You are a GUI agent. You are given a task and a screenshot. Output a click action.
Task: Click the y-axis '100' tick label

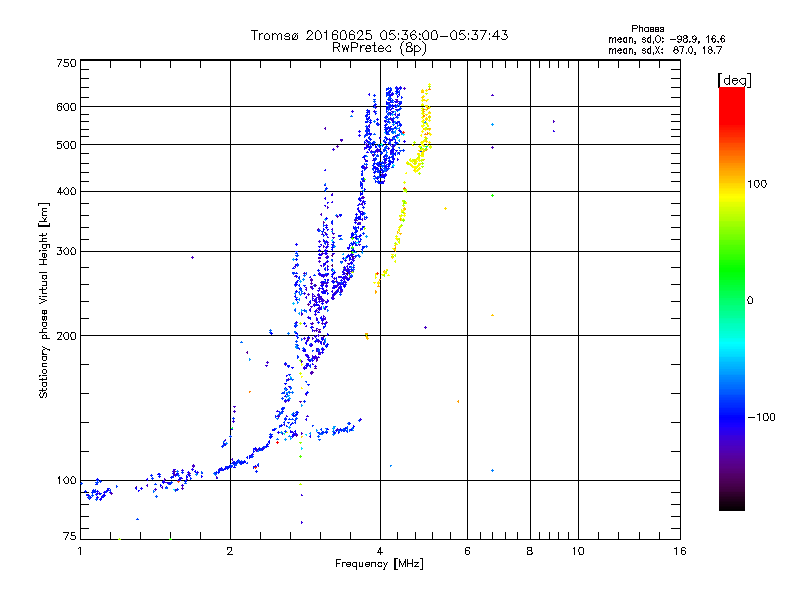[66, 481]
